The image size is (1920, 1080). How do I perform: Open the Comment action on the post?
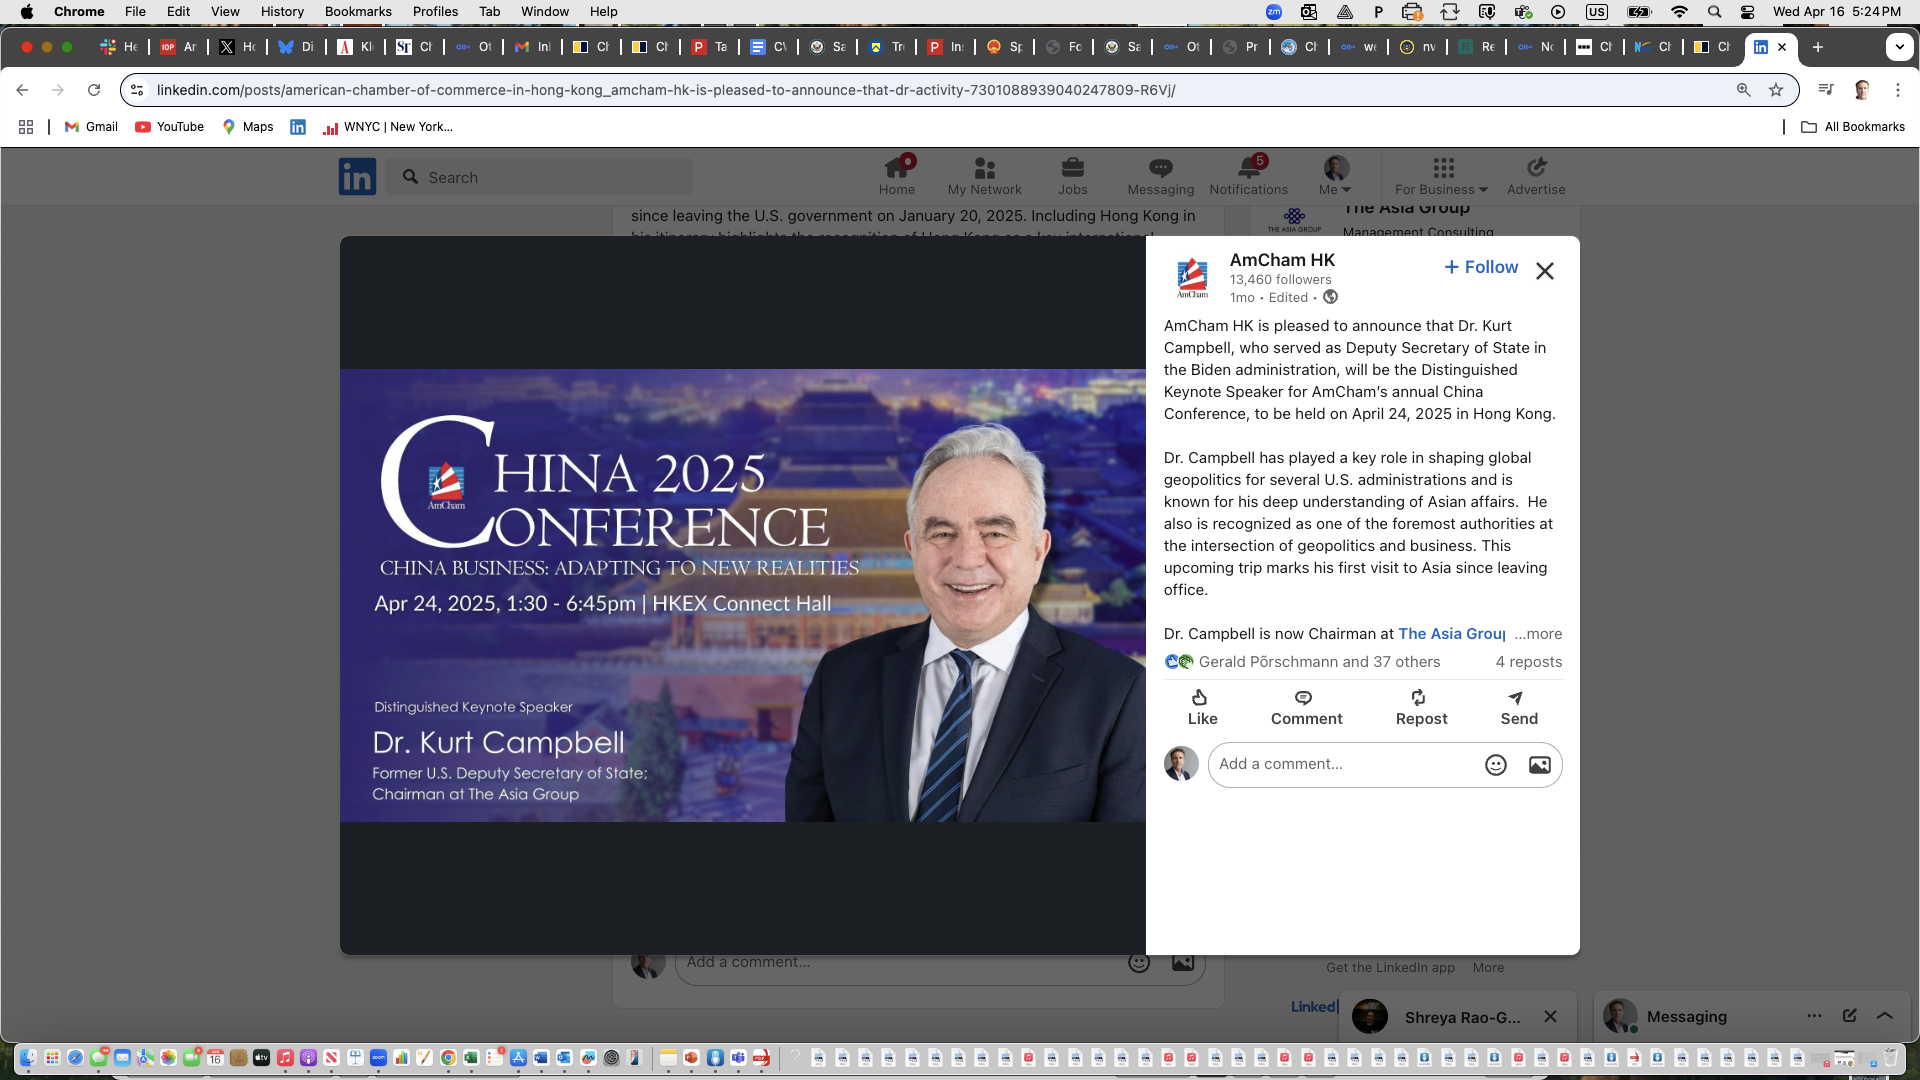point(1306,707)
